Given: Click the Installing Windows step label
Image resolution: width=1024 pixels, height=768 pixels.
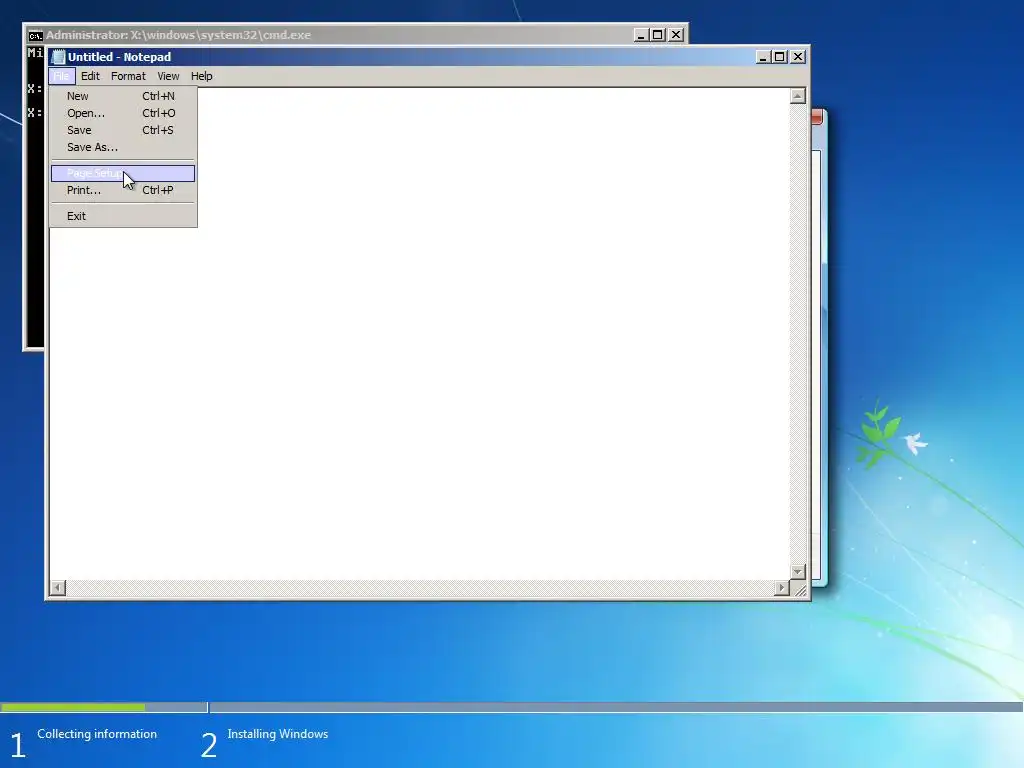Looking at the screenshot, I should point(278,734).
